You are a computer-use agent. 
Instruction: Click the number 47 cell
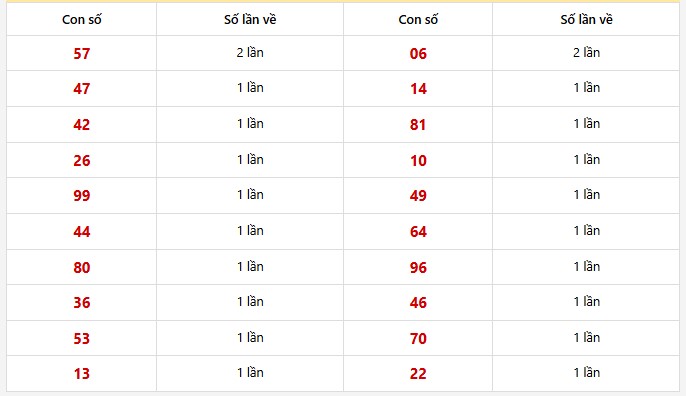(x=82, y=89)
